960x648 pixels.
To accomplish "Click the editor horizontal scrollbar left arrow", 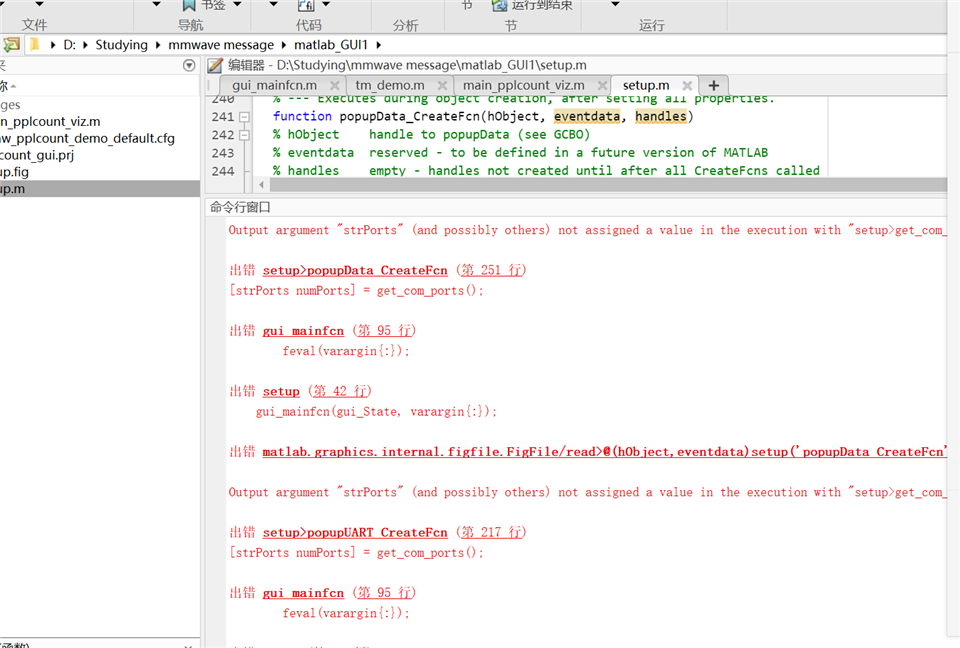I will [x=261, y=184].
